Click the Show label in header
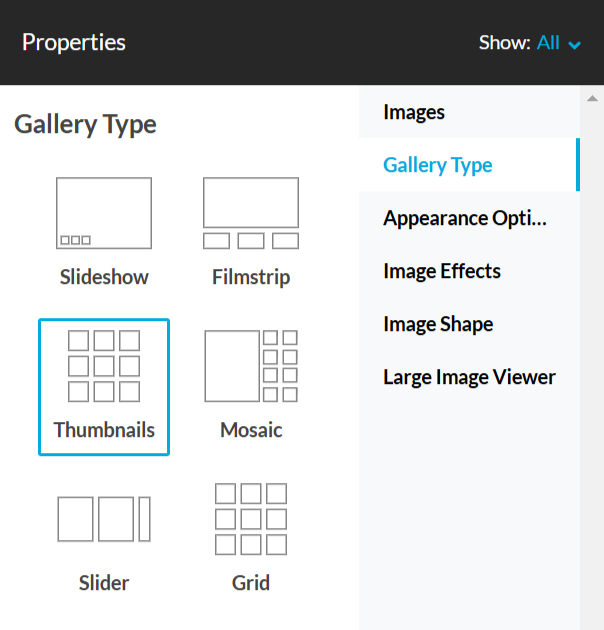This screenshot has width=604, height=630. 505,43
